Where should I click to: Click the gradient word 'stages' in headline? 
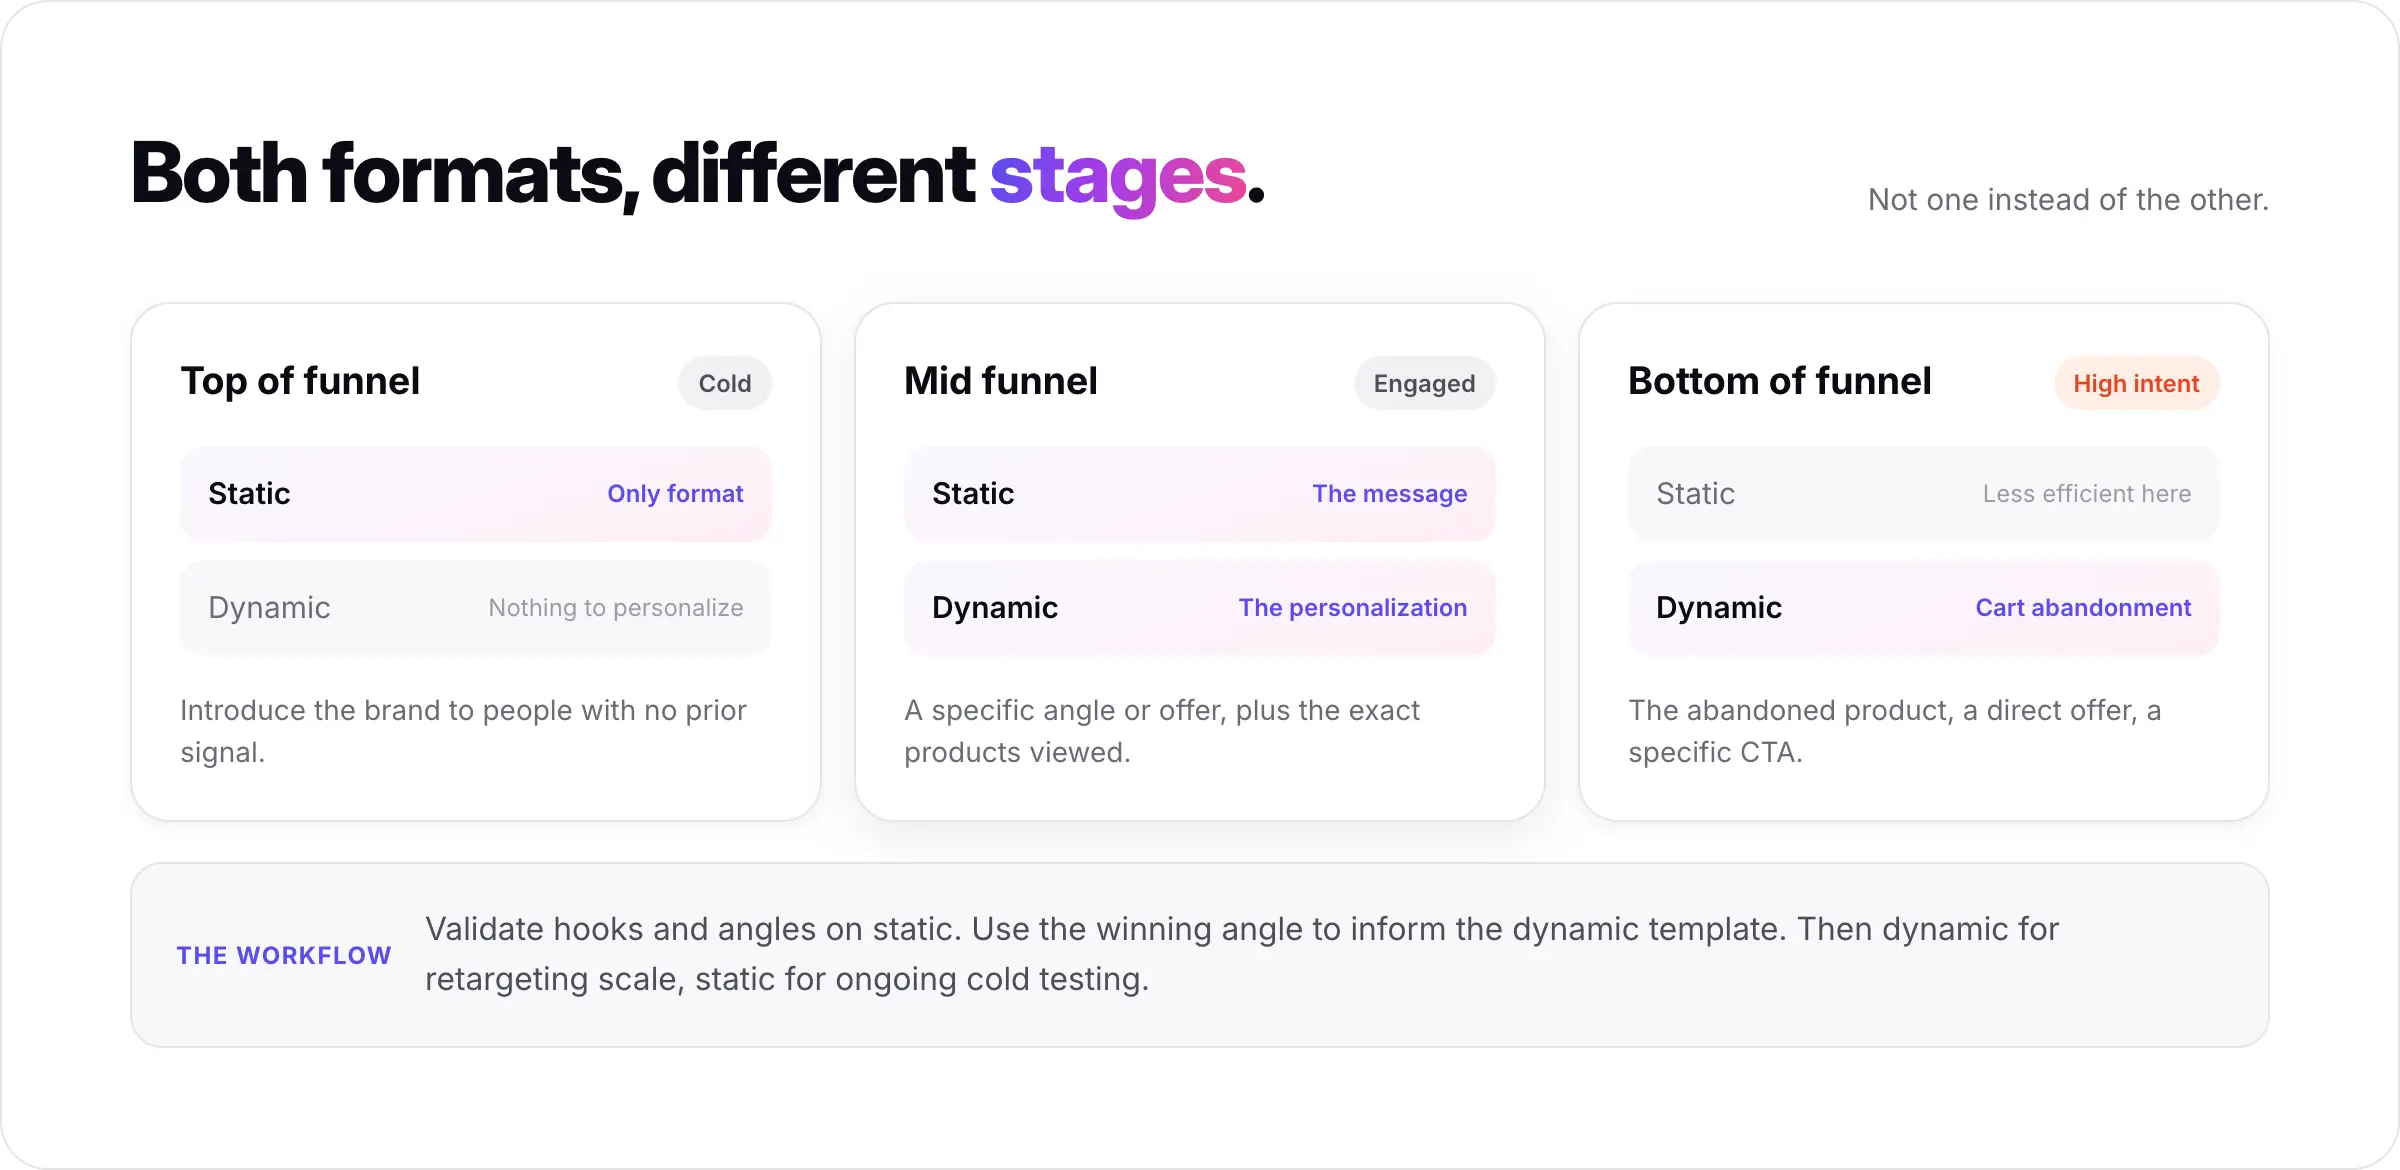click(1119, 178)
